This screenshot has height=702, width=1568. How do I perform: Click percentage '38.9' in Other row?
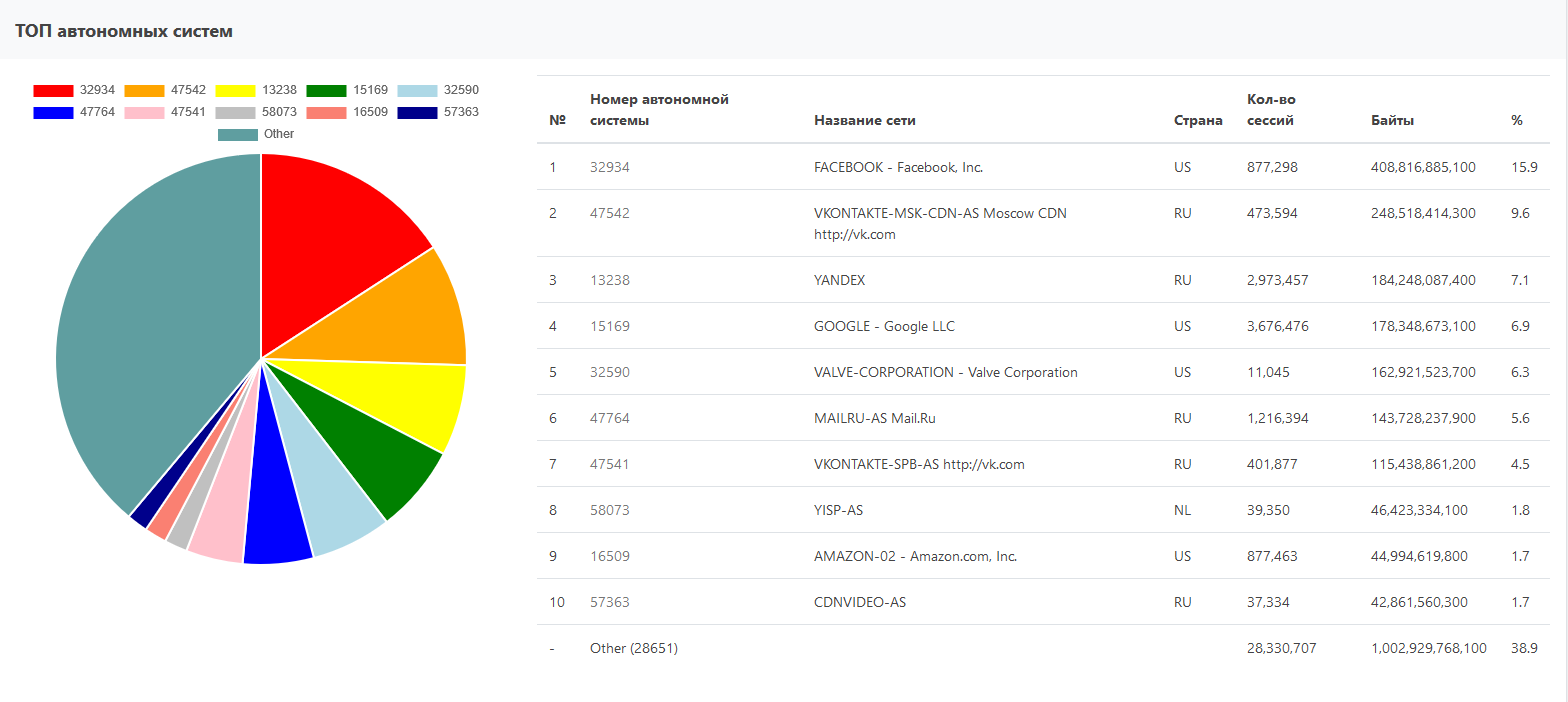[1524, 648]
